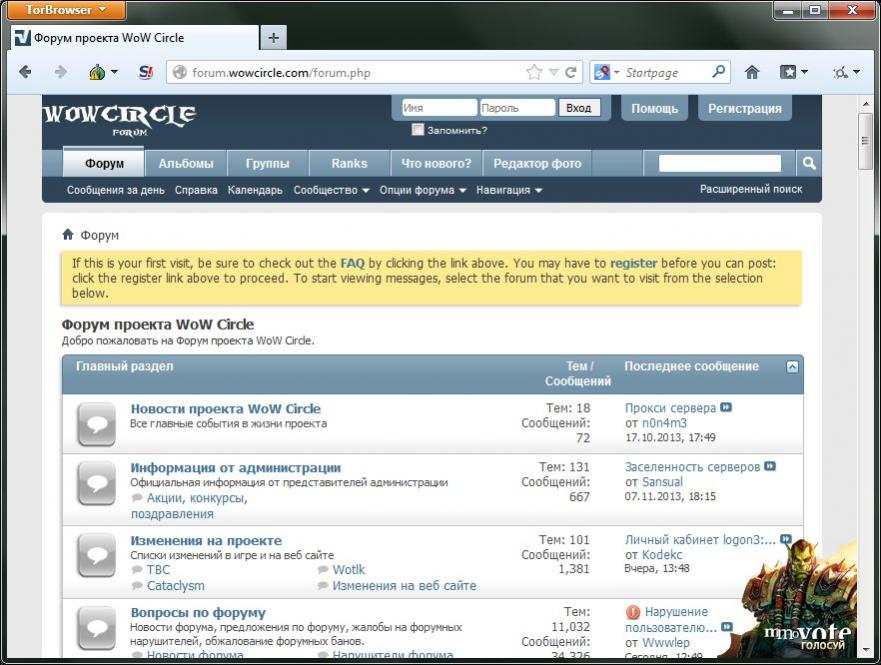881x665 pixels.
Task: Open the Опции форума dropdown
Action: click(x=423, y=190)
